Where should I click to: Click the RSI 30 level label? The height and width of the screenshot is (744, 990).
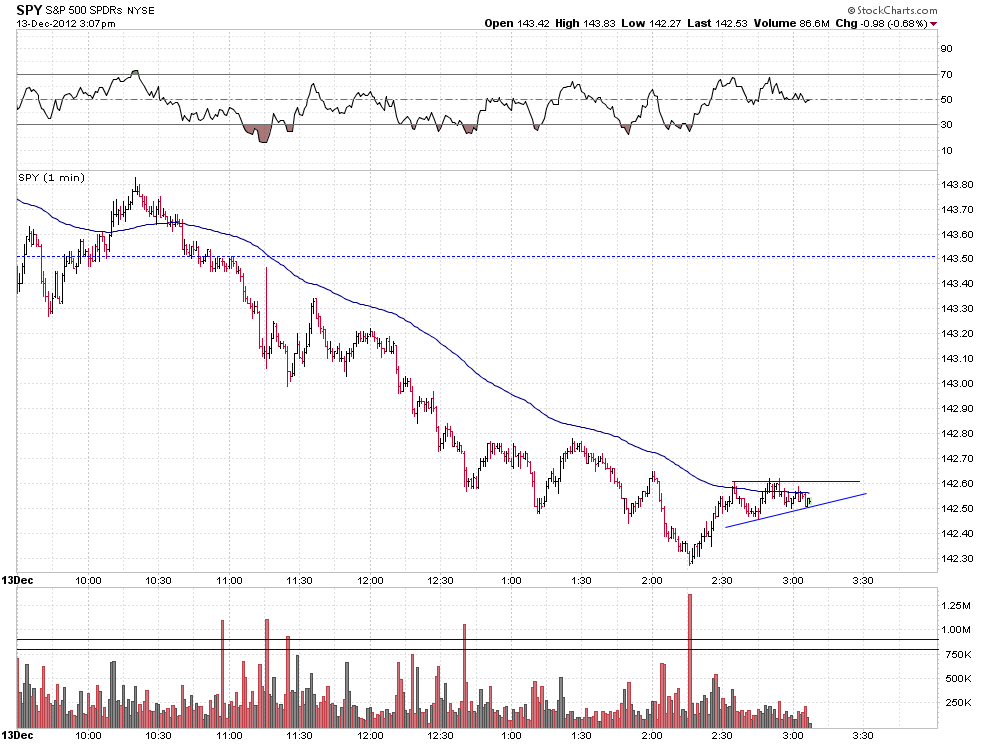(946, 125)
